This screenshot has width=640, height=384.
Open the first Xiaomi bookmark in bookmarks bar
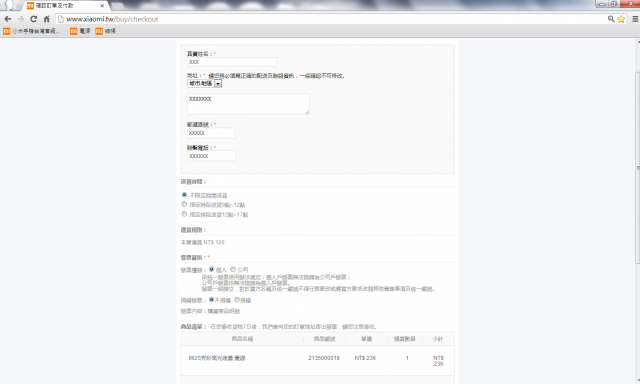[x=31, y=31]
